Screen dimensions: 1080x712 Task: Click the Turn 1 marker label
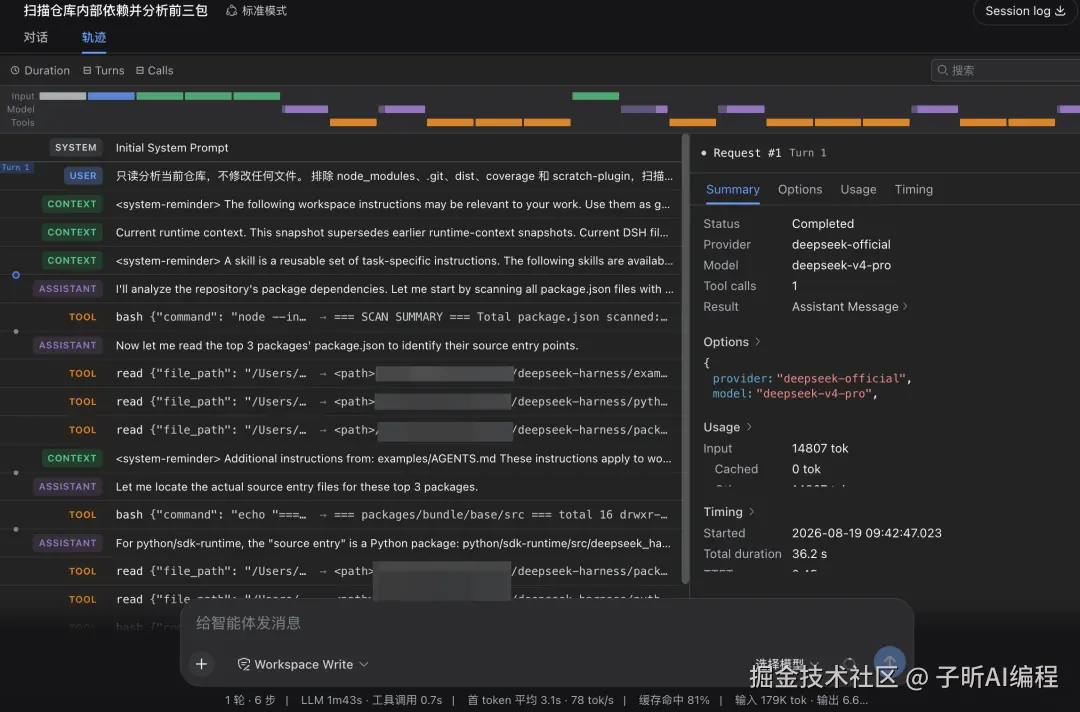point(16,167)
